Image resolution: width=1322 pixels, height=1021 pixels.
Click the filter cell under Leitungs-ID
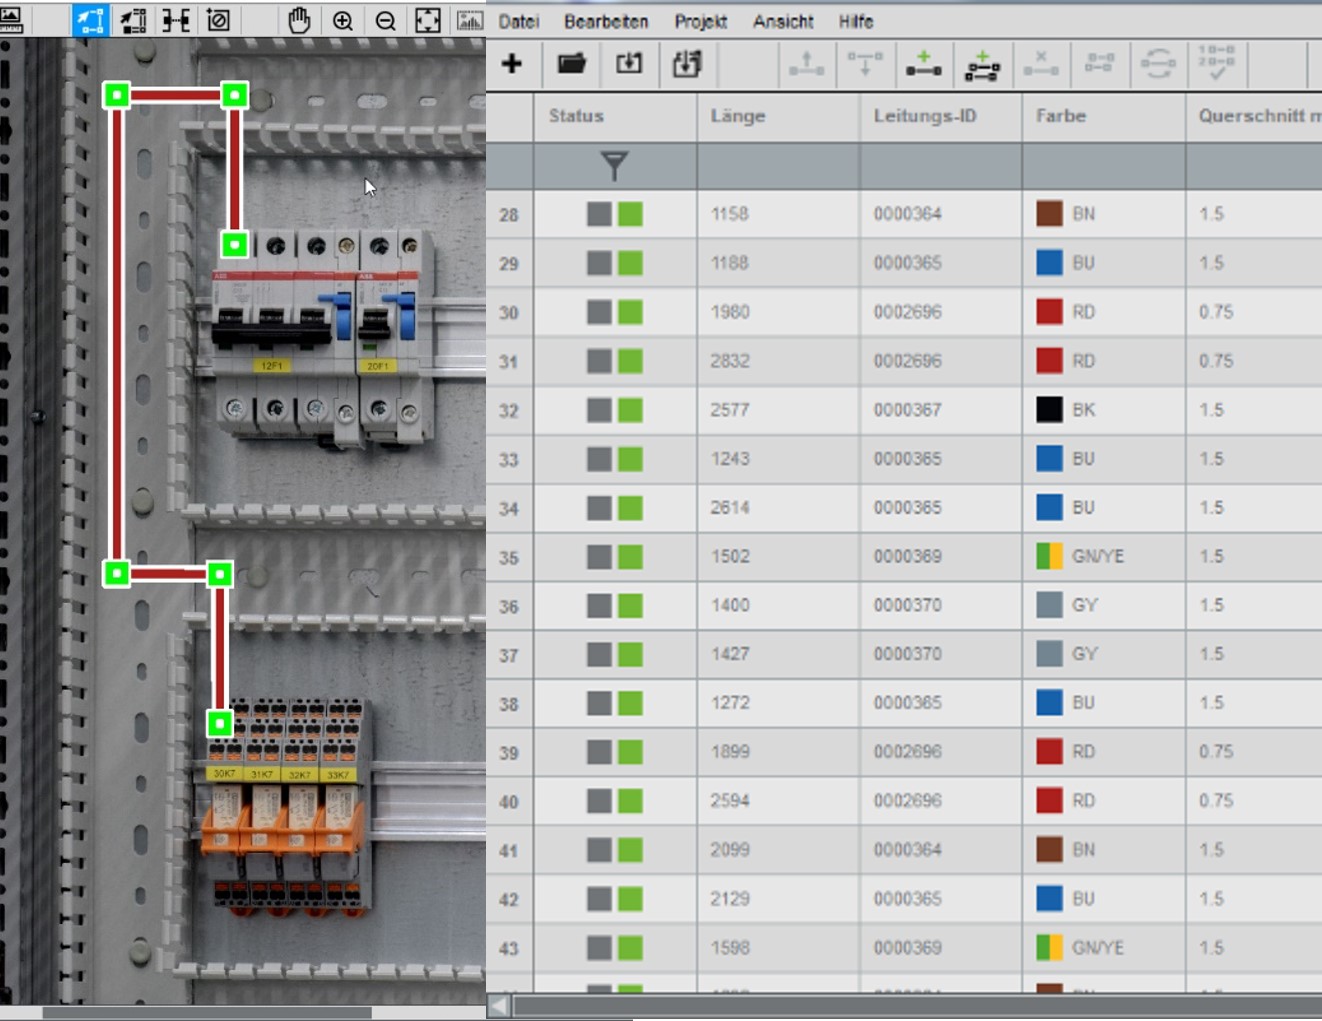940,166
